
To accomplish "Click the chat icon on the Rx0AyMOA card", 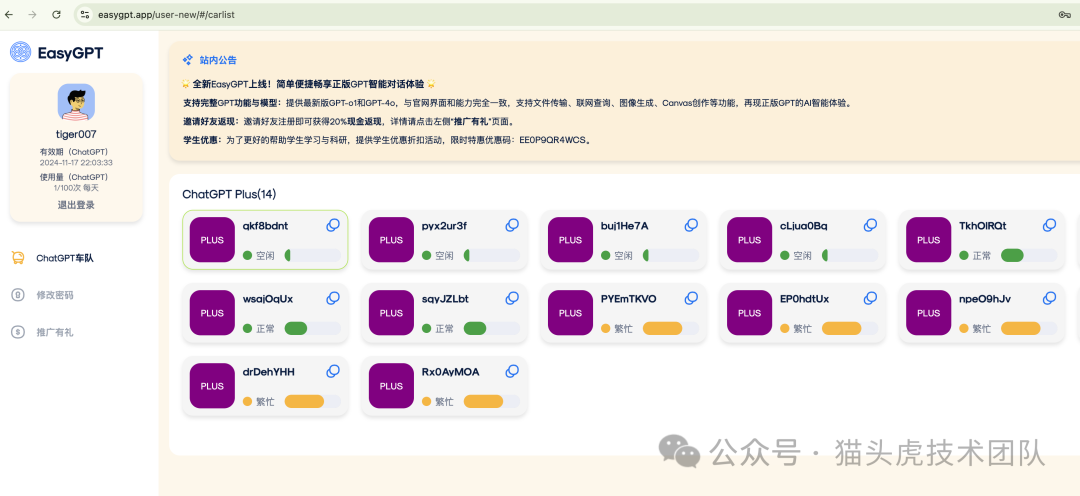I will 512,371.
